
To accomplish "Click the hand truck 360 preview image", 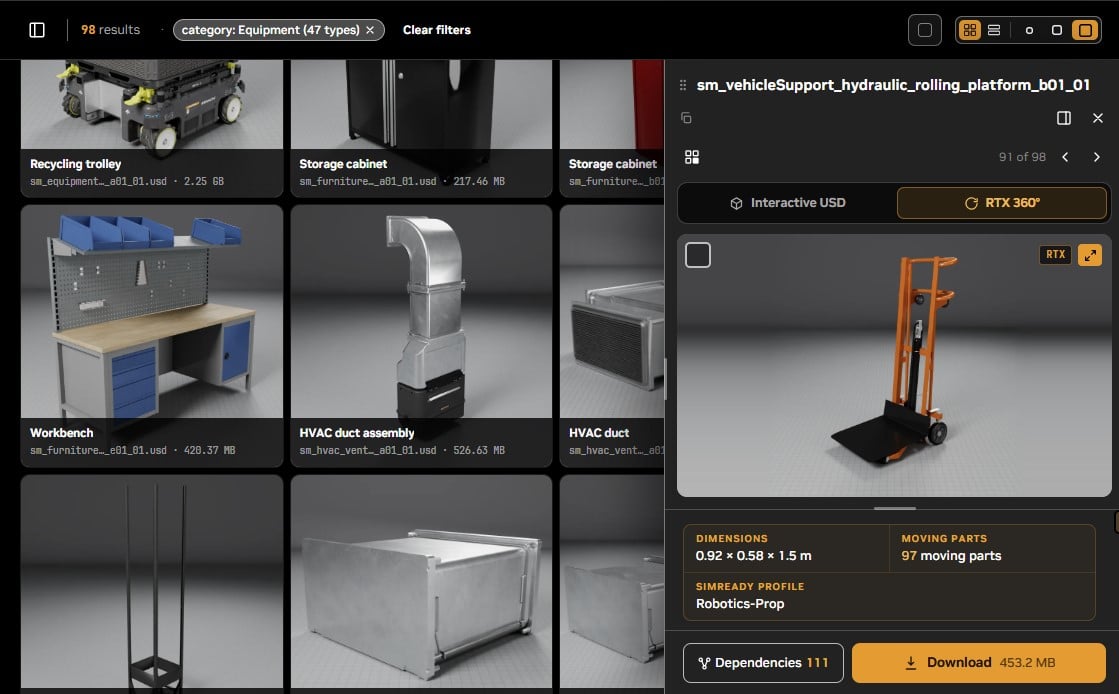I will point(893,366).
